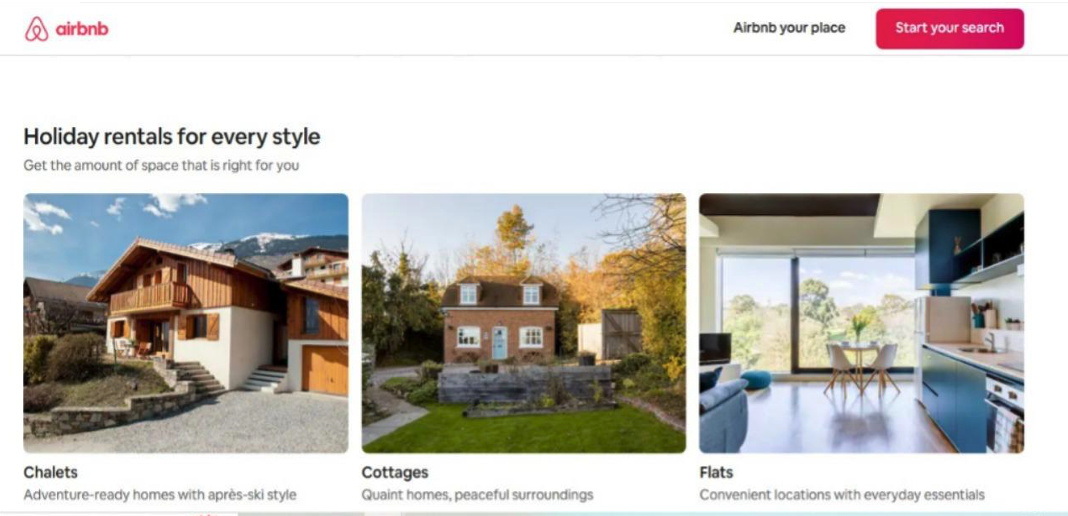Click the blue front door in Cottages photo
Screen dimensions: 1068x516
(499, 342)
